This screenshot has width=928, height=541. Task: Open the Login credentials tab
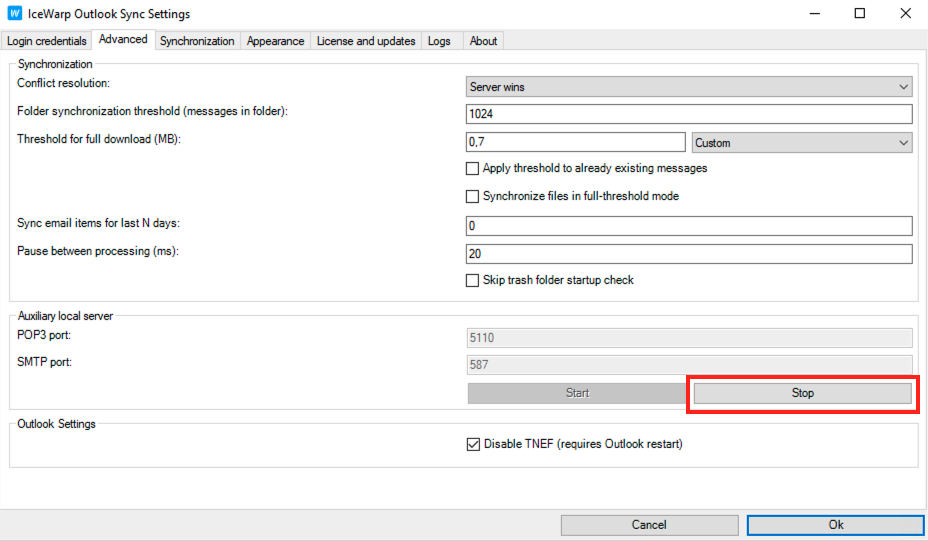47,41
